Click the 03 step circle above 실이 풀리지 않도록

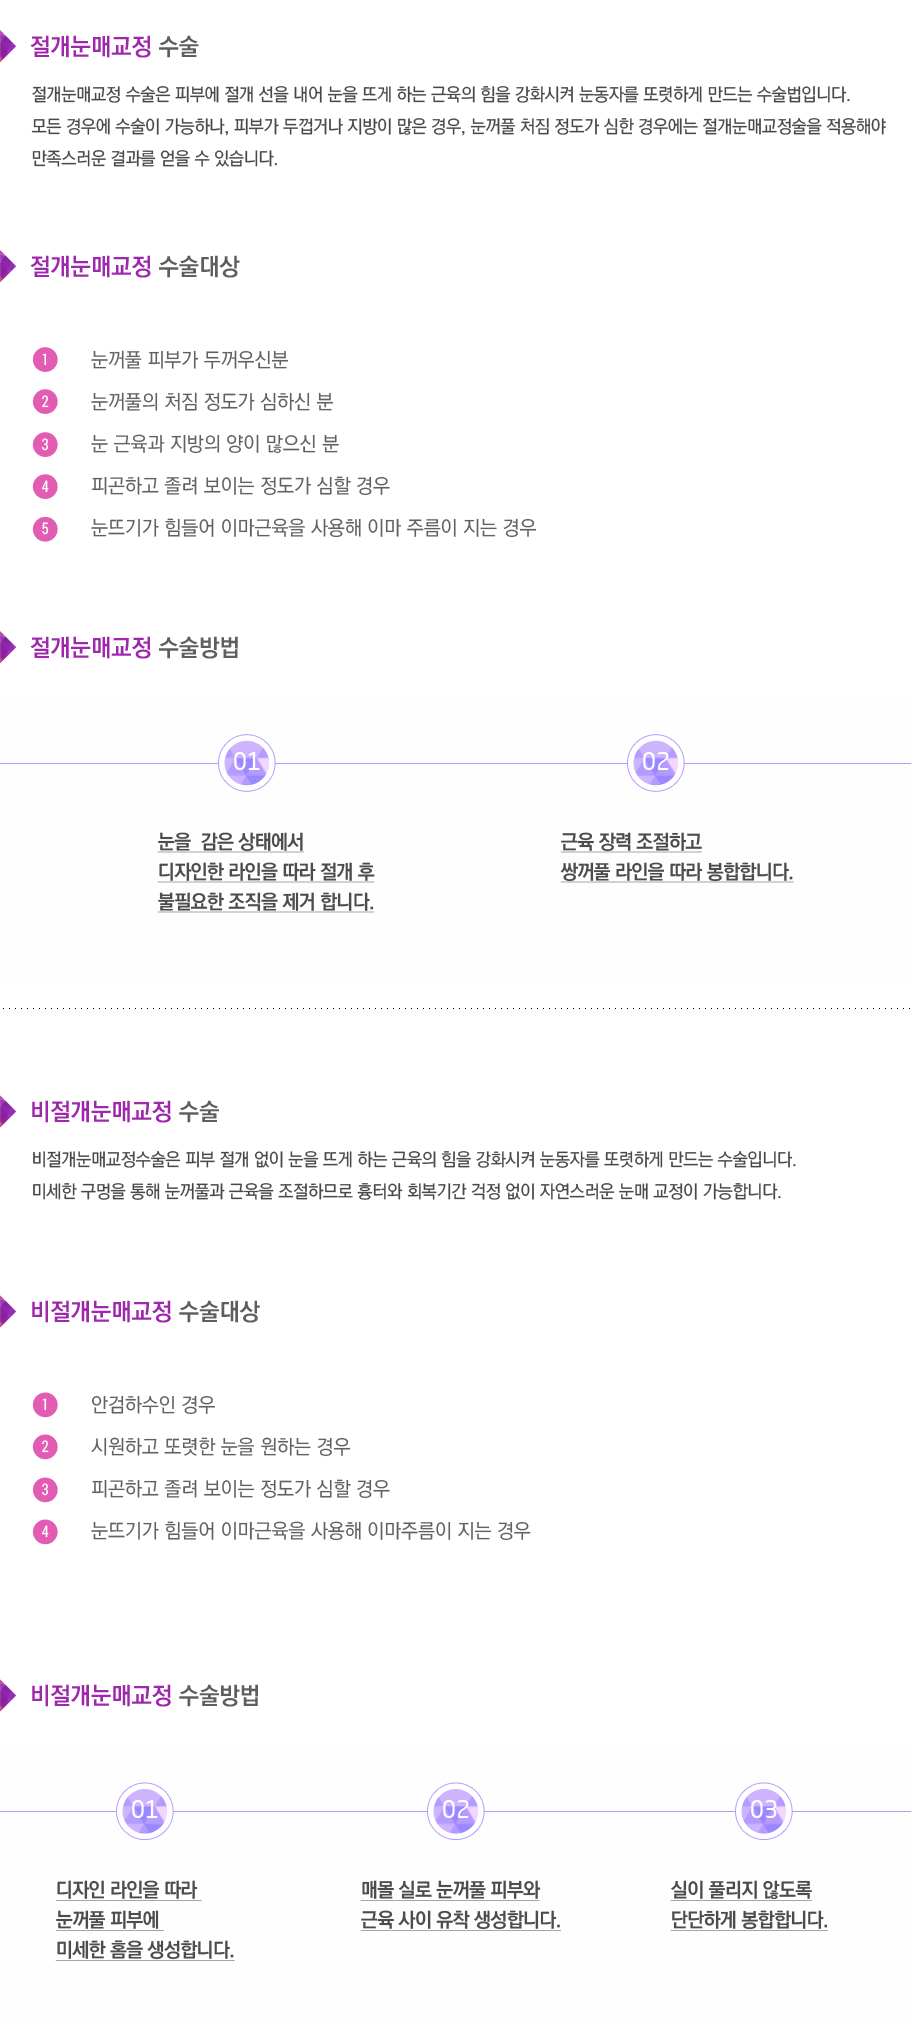tap(763, 1810)
